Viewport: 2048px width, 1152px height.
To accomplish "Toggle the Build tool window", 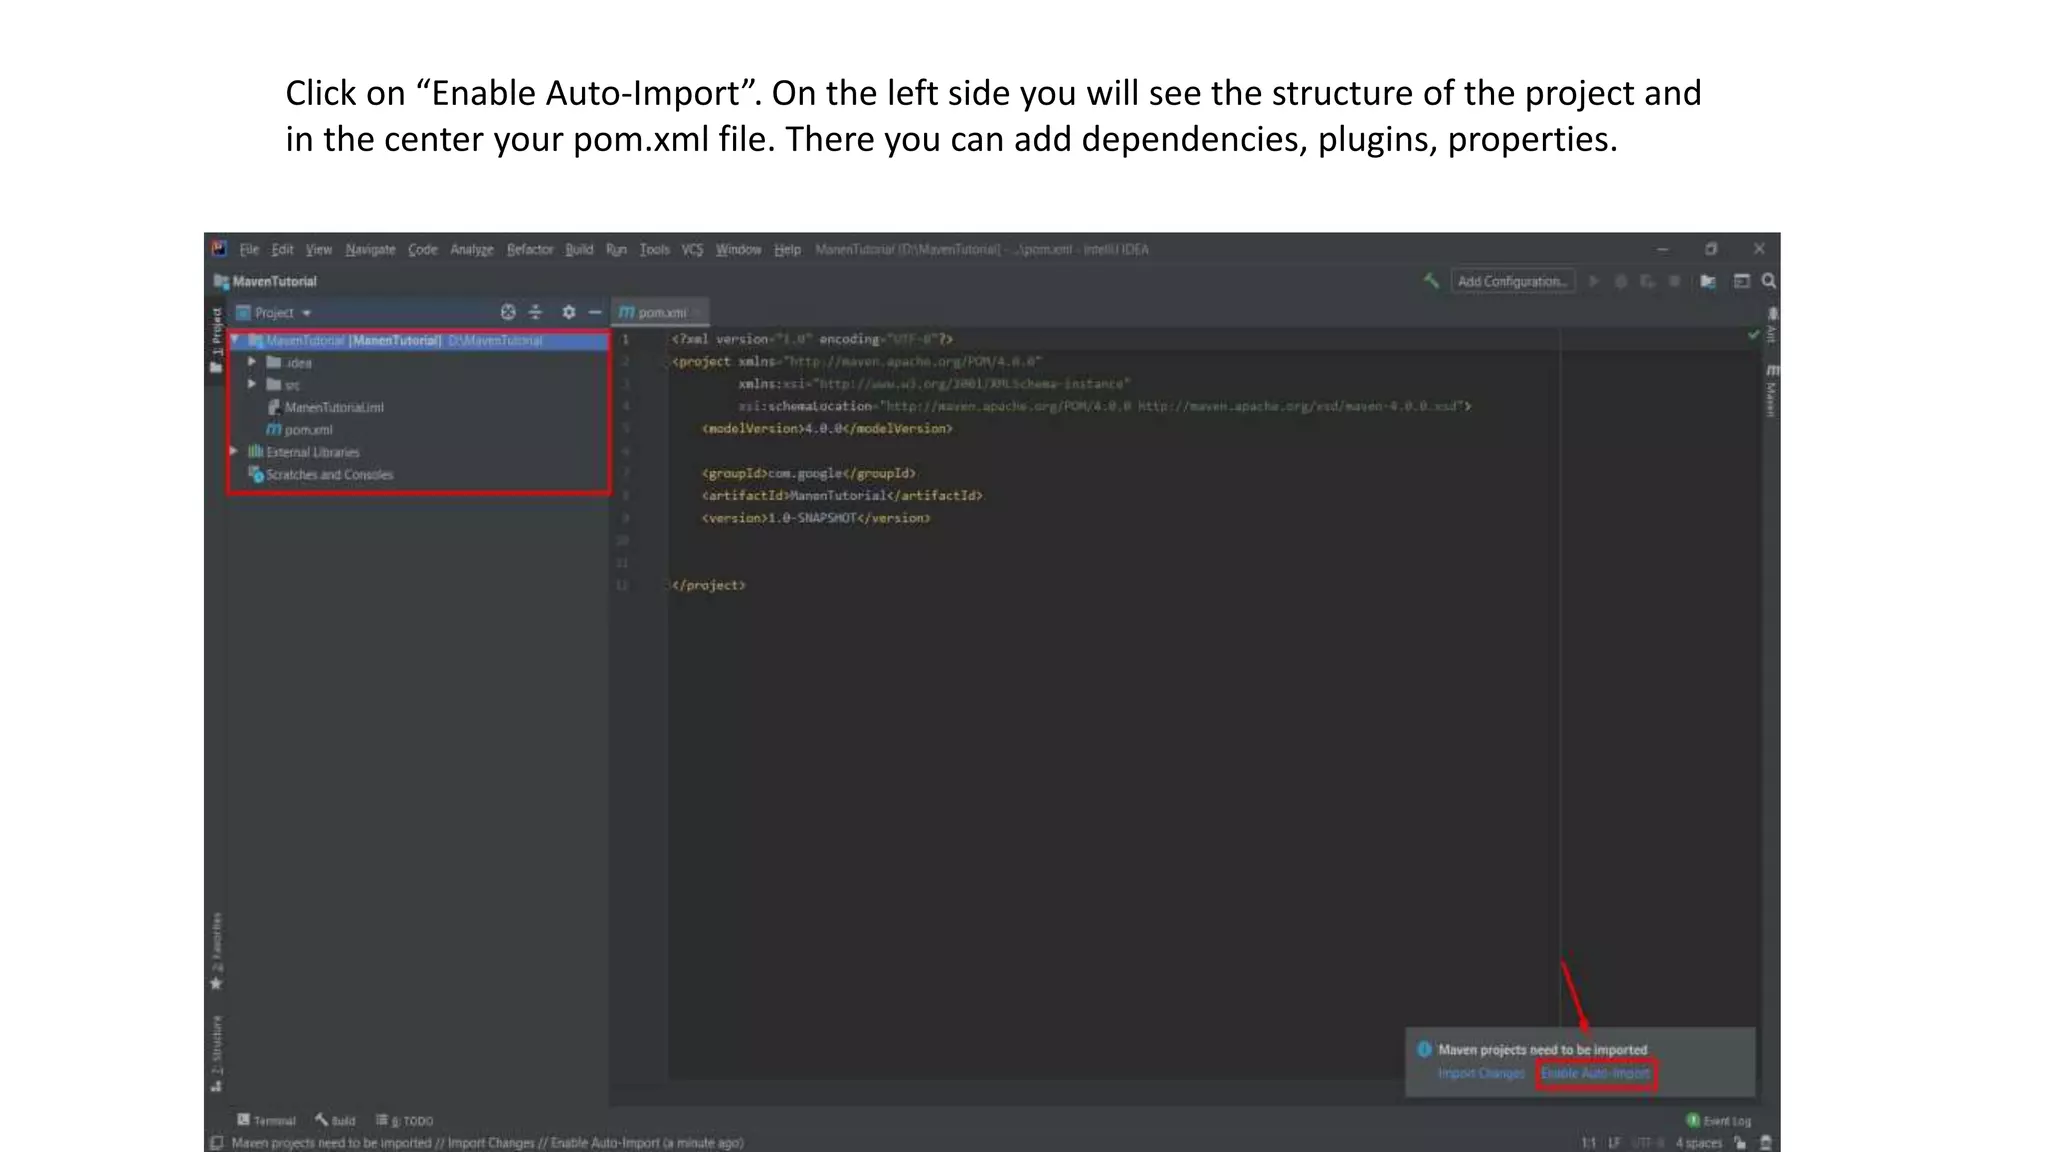I will (335, 1121).
